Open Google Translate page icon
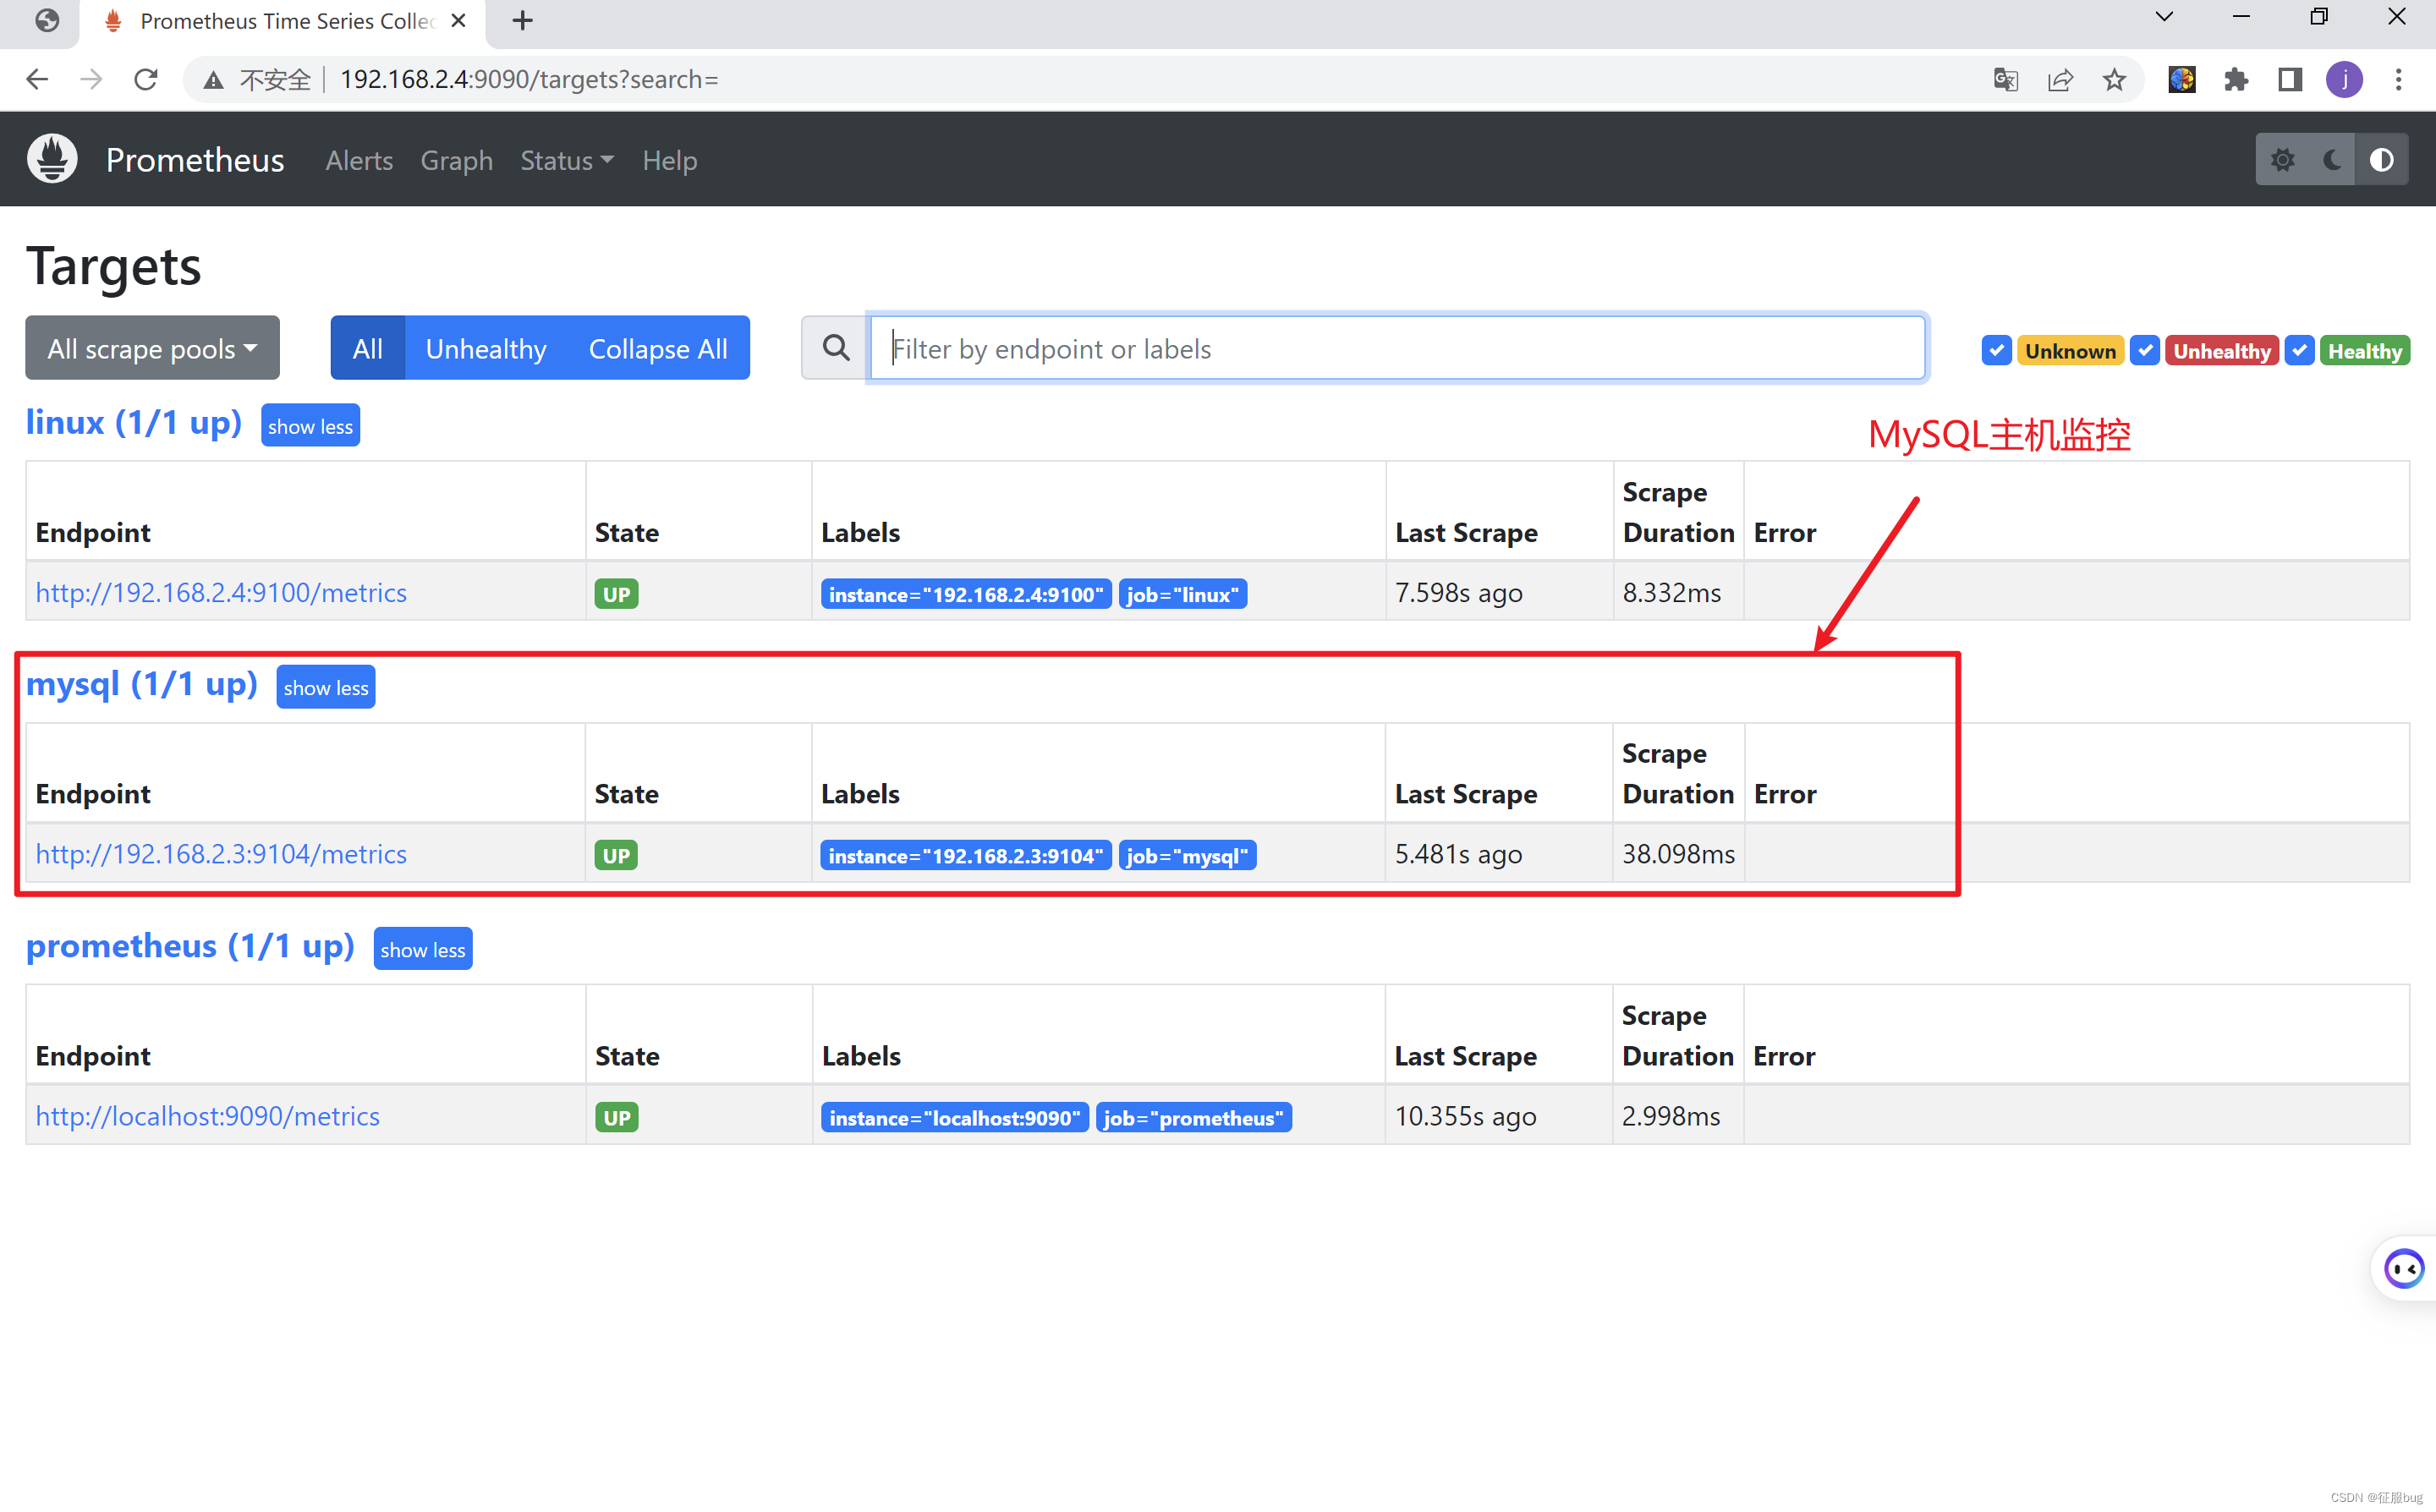The width and height of the screenshot is (2436, 1512). point(2005,79)
